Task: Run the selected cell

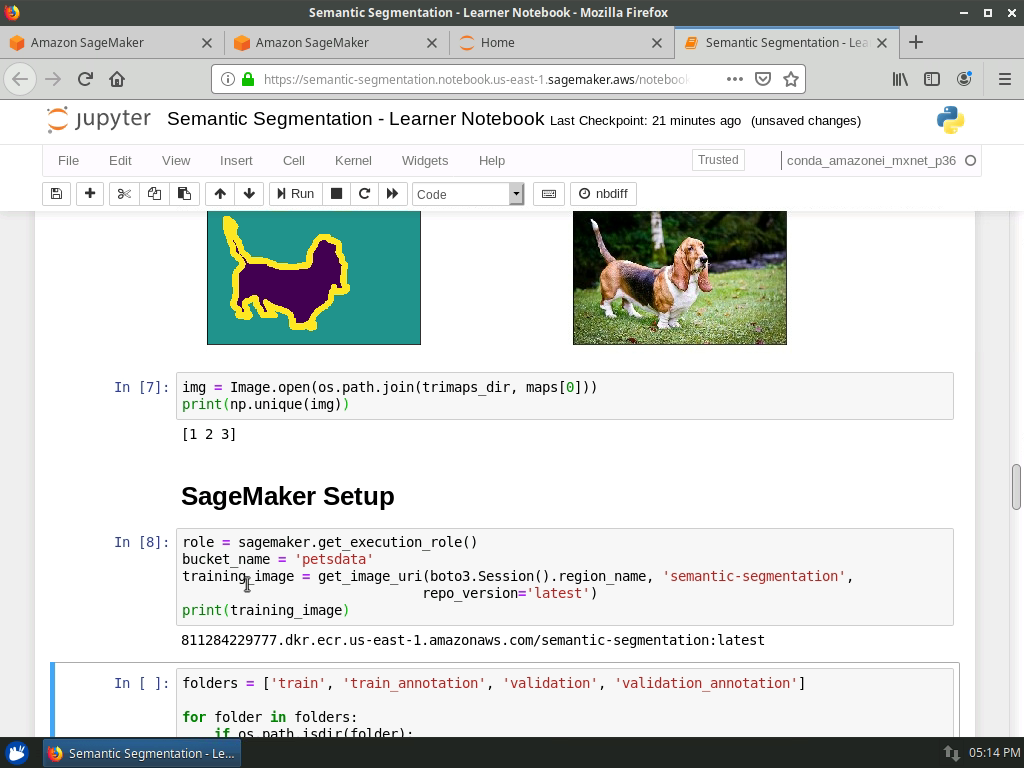Action: (296, 194)
